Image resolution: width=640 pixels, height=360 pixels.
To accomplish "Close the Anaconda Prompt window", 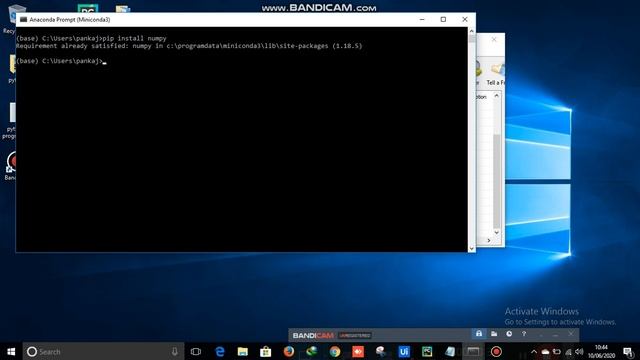I will (x=464, y=19).
